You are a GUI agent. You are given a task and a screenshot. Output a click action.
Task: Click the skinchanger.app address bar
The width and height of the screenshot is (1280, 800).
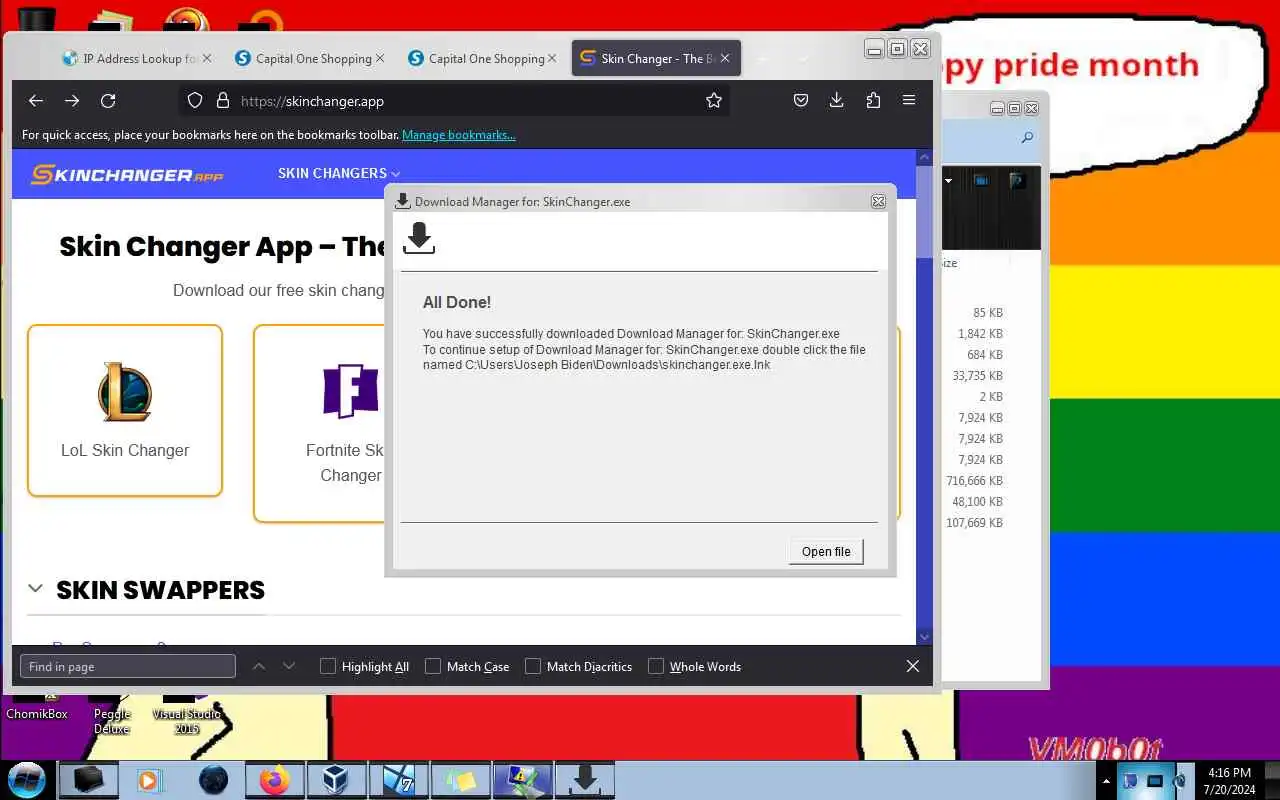point(455,101)
